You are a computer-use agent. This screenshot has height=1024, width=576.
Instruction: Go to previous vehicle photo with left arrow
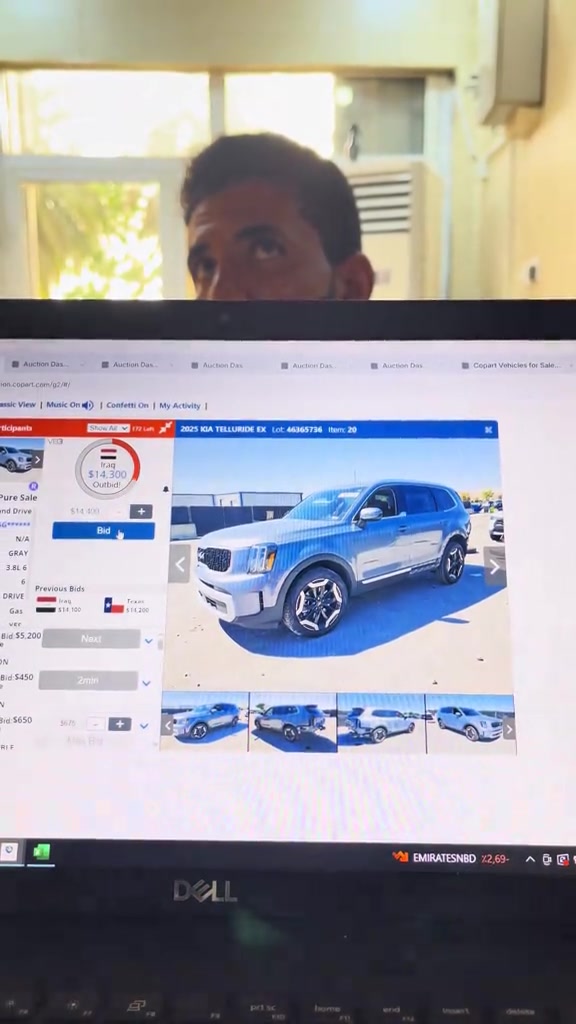tap(180, 564)
